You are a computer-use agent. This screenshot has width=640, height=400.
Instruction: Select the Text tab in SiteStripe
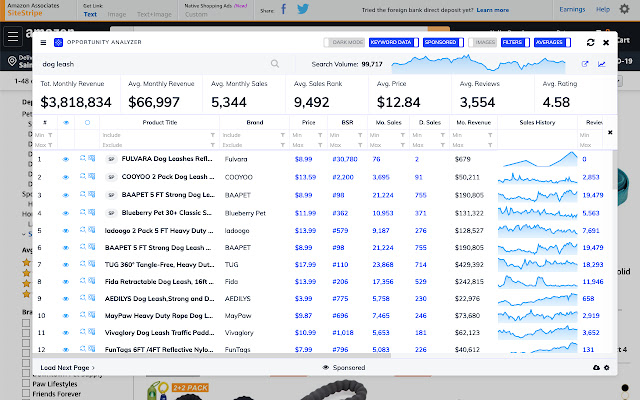click(90, 14)
